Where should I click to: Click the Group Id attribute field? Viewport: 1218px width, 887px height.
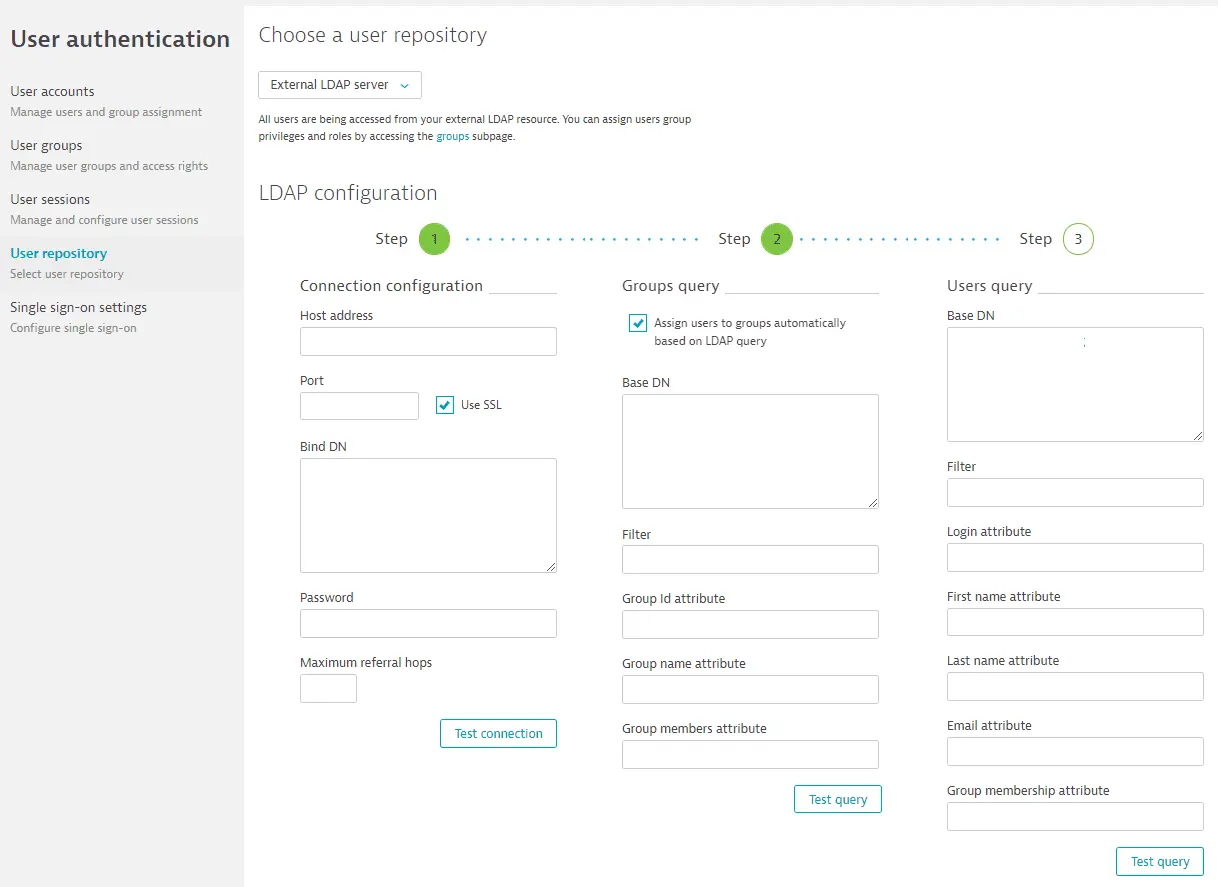point(750,624)
